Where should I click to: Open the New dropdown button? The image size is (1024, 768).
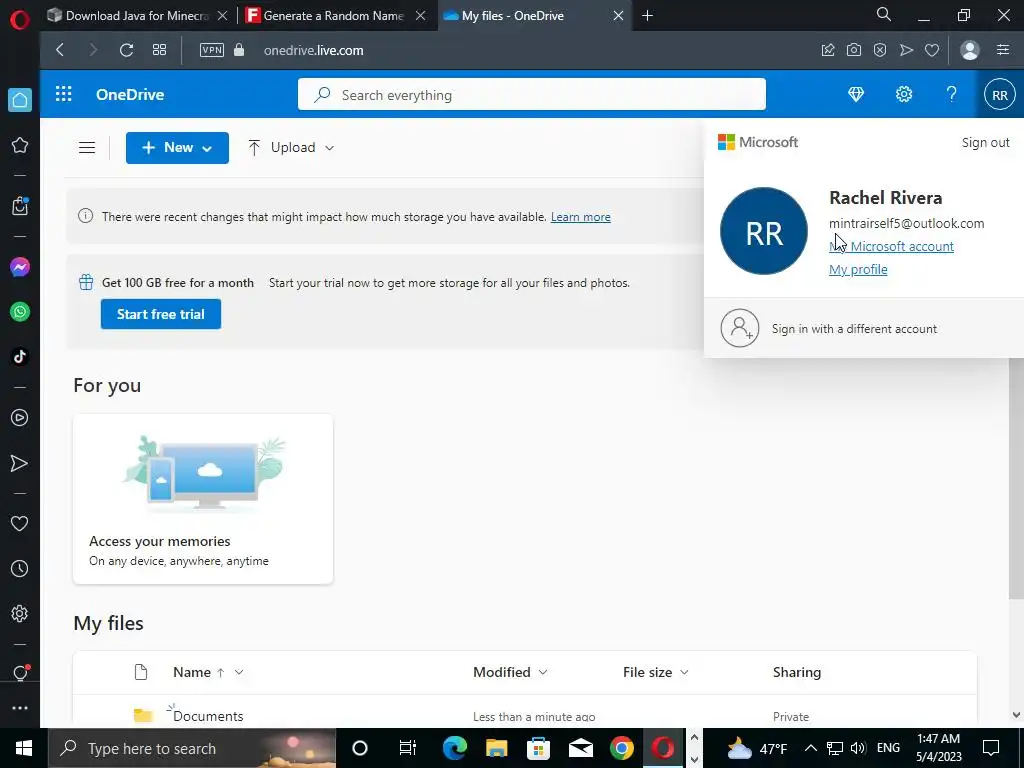[x=177, y=148]
